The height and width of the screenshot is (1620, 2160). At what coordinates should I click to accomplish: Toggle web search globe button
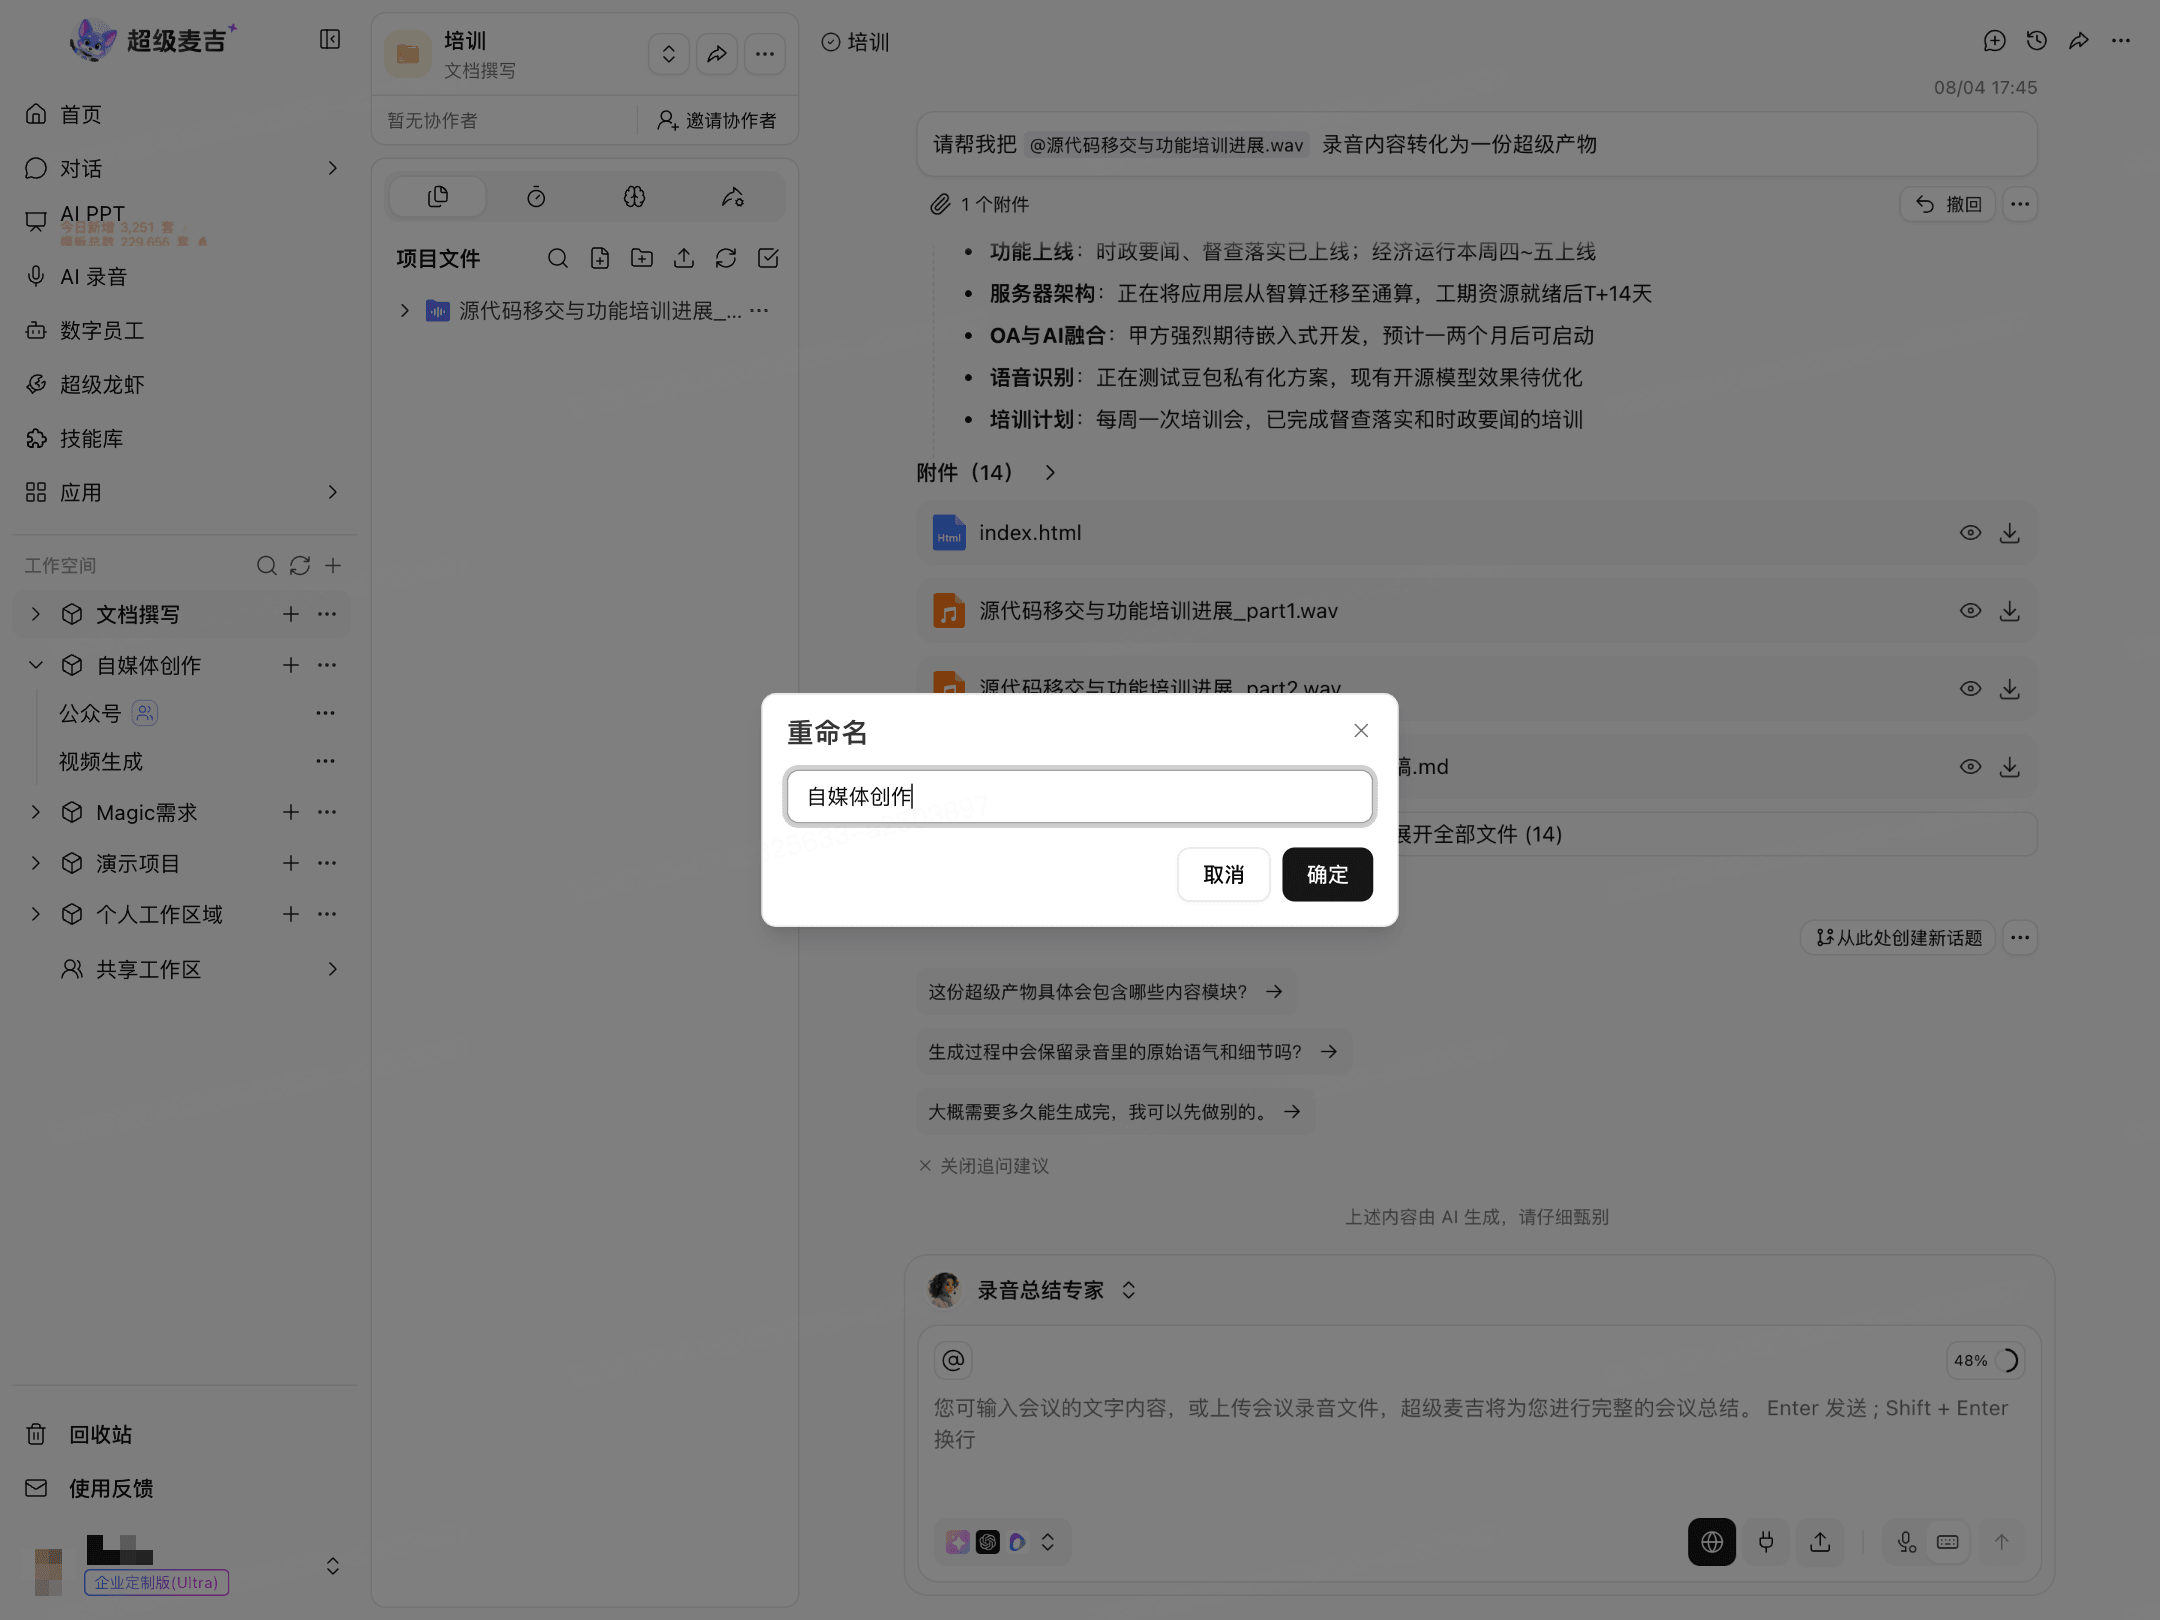1712,1542
